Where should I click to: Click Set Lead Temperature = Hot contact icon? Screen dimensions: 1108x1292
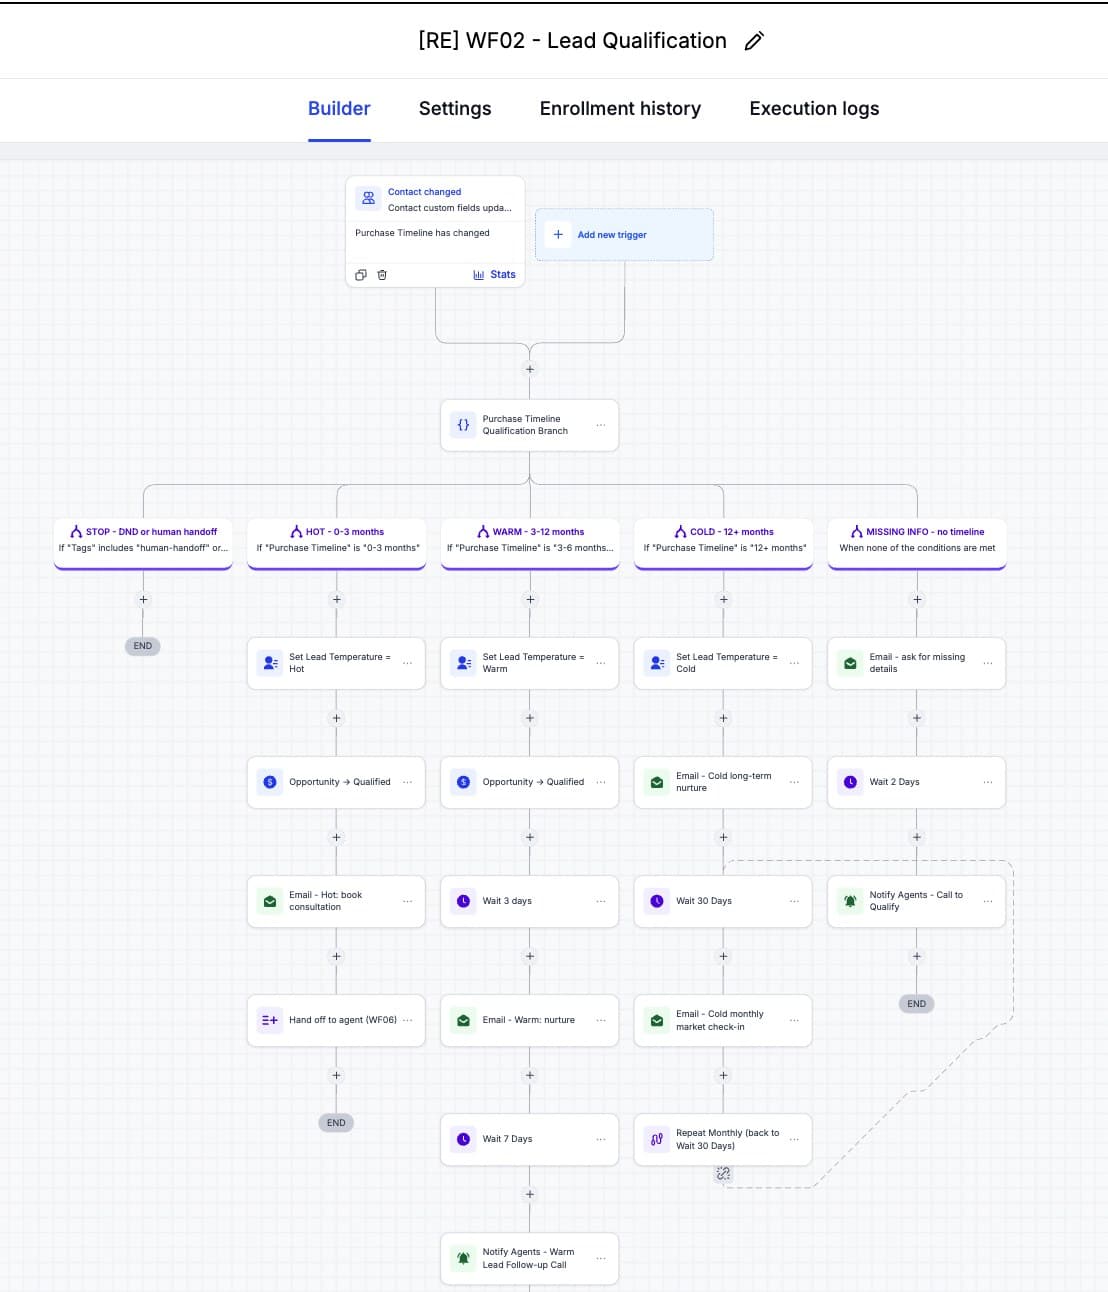pos(270,663)
